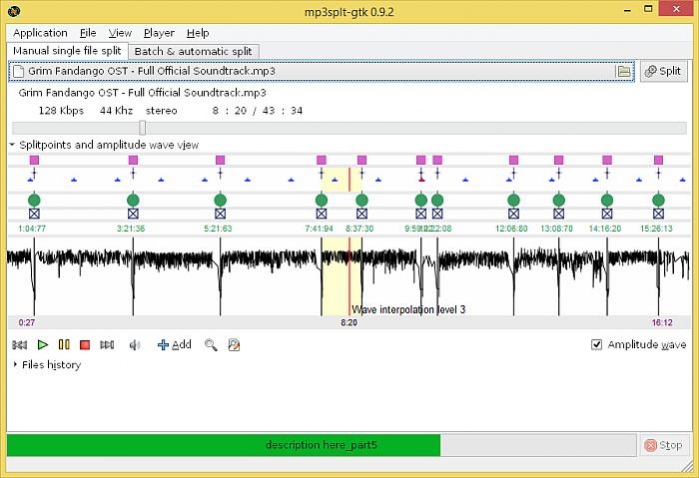699x478 pixels.
Task: Click the mp3splt-gtk app icon in title bar
Action: 13,11
